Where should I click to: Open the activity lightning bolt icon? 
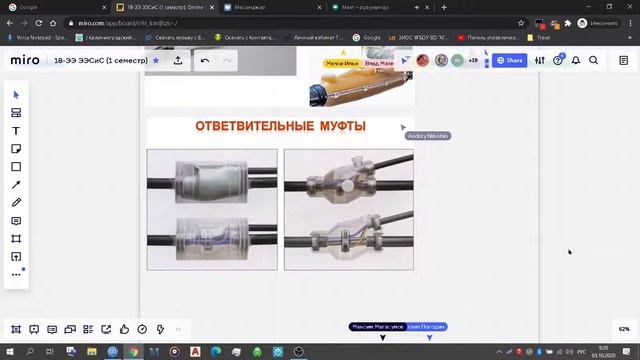click(160, 329)
